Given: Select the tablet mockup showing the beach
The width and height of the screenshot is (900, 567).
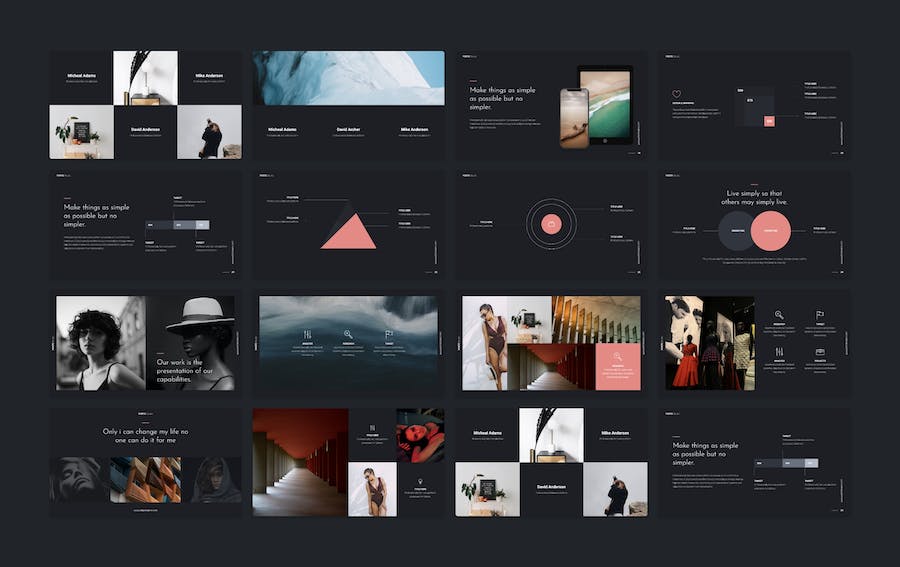Looking at the screenshot, I should (604, 105).
